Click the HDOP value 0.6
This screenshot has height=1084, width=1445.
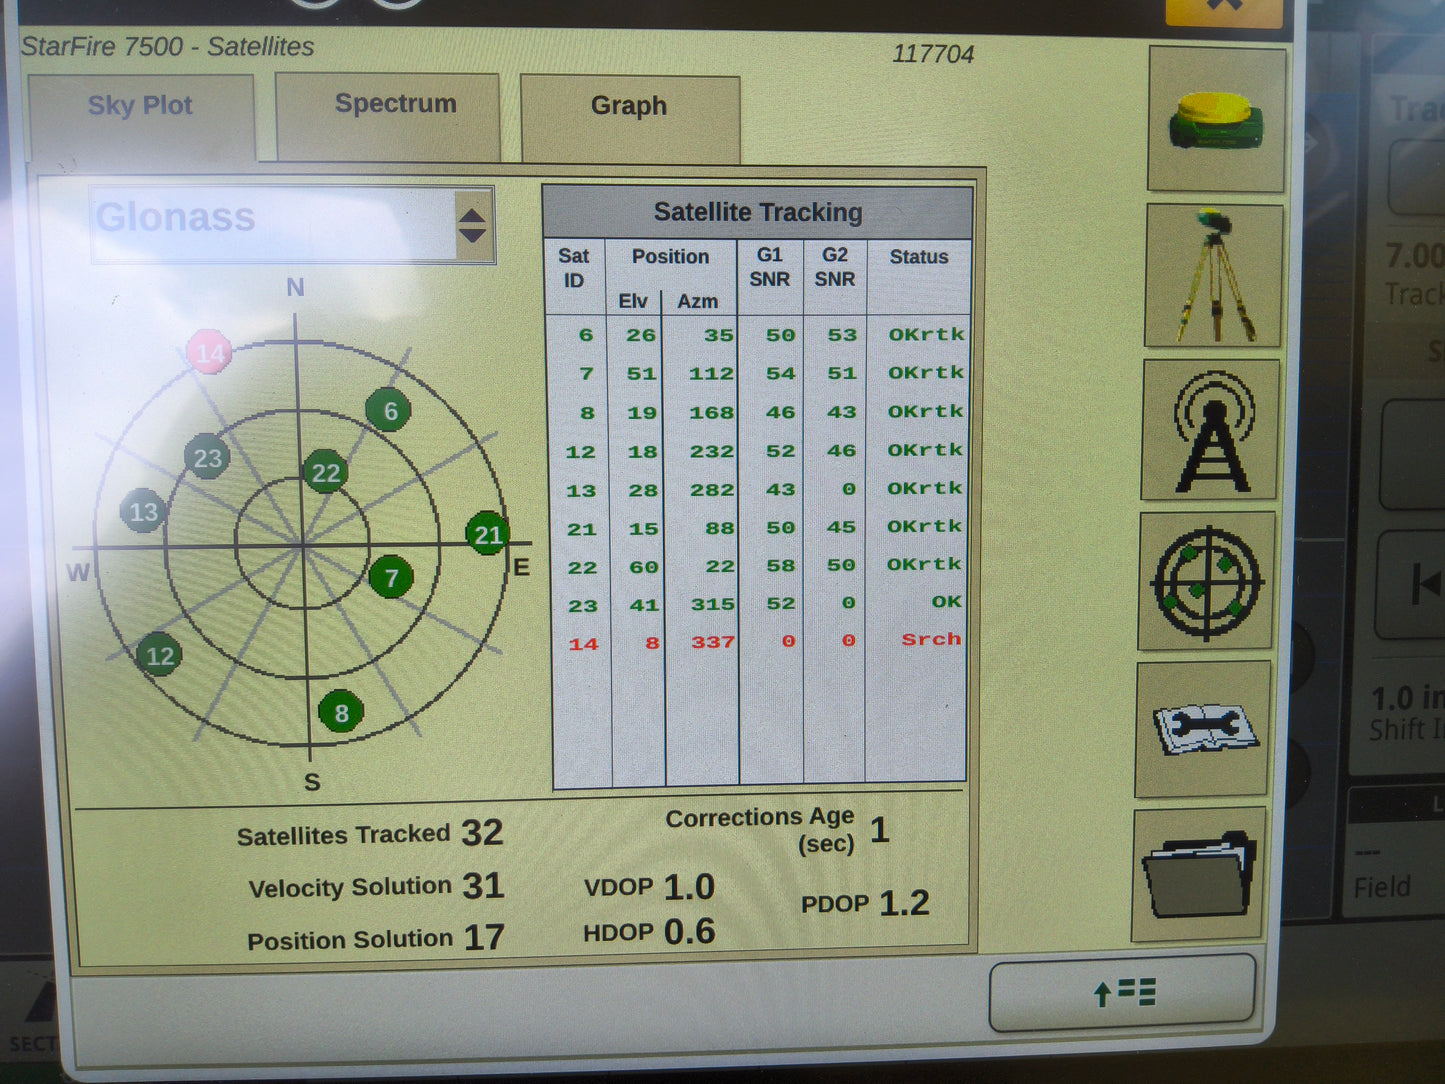click(x=690, y=932)
